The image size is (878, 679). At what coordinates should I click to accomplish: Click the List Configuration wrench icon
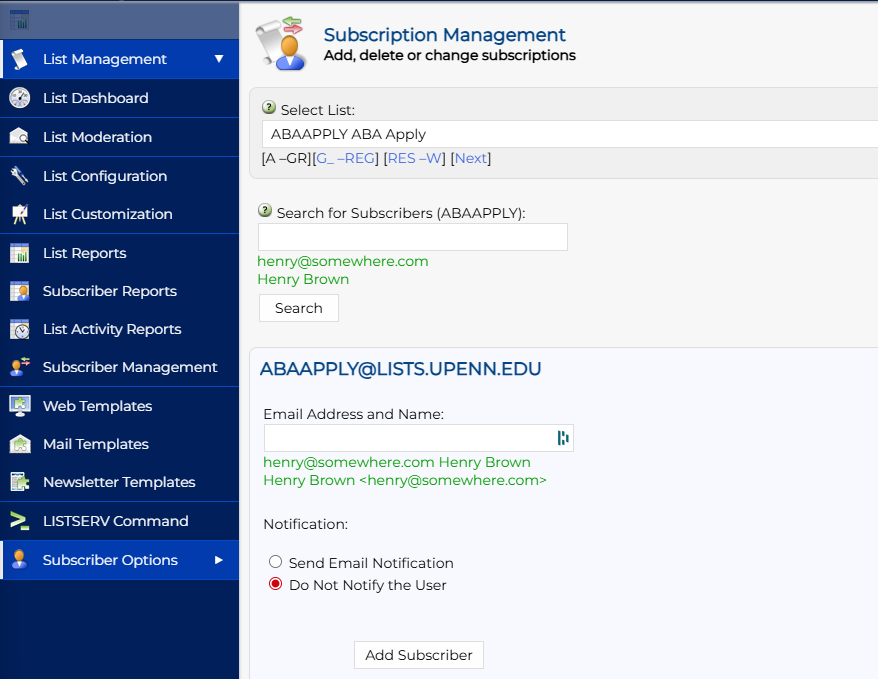click(20, 176)
